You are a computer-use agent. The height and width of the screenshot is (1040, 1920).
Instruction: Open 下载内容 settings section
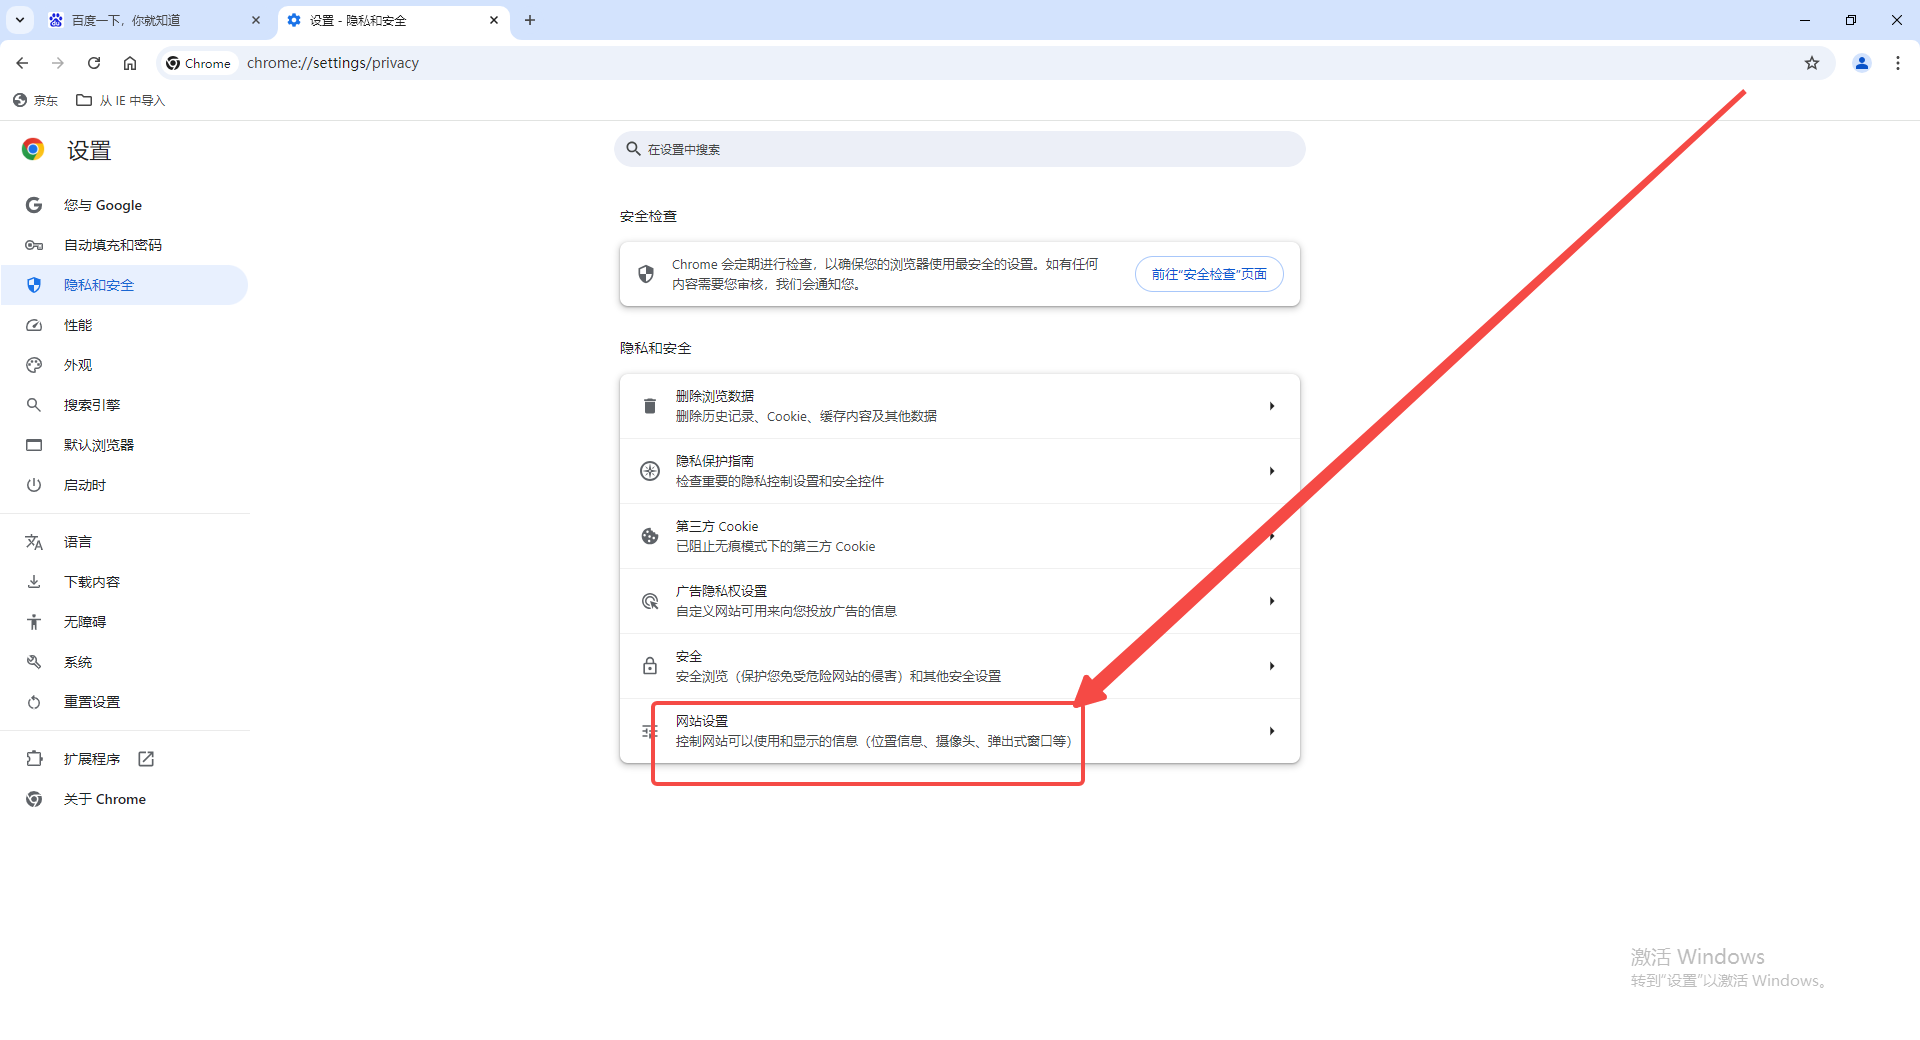[124, 582]
